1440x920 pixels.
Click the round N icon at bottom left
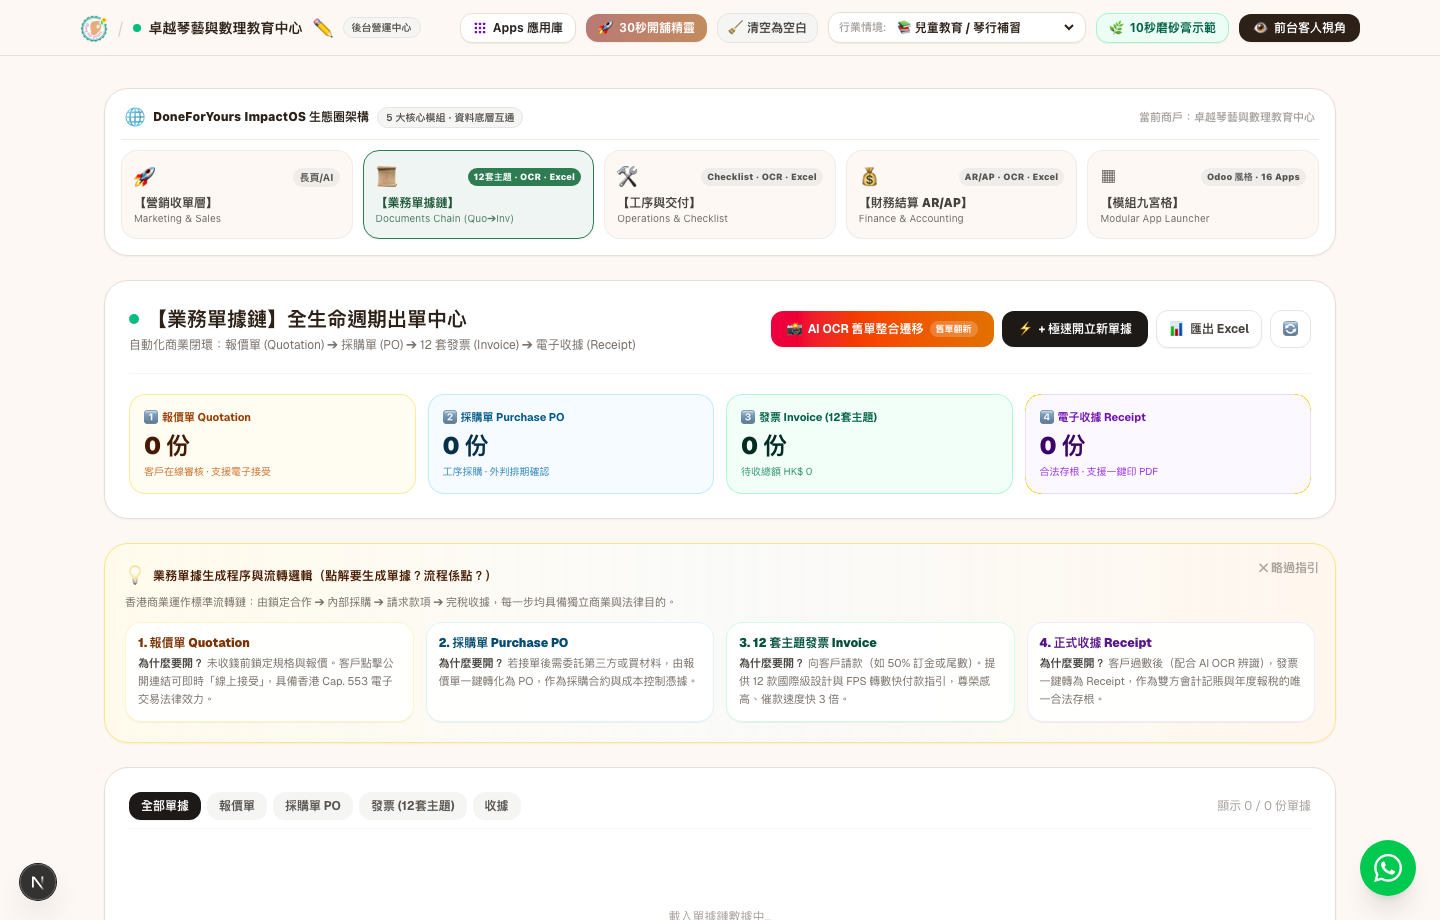tap(38, 882)
